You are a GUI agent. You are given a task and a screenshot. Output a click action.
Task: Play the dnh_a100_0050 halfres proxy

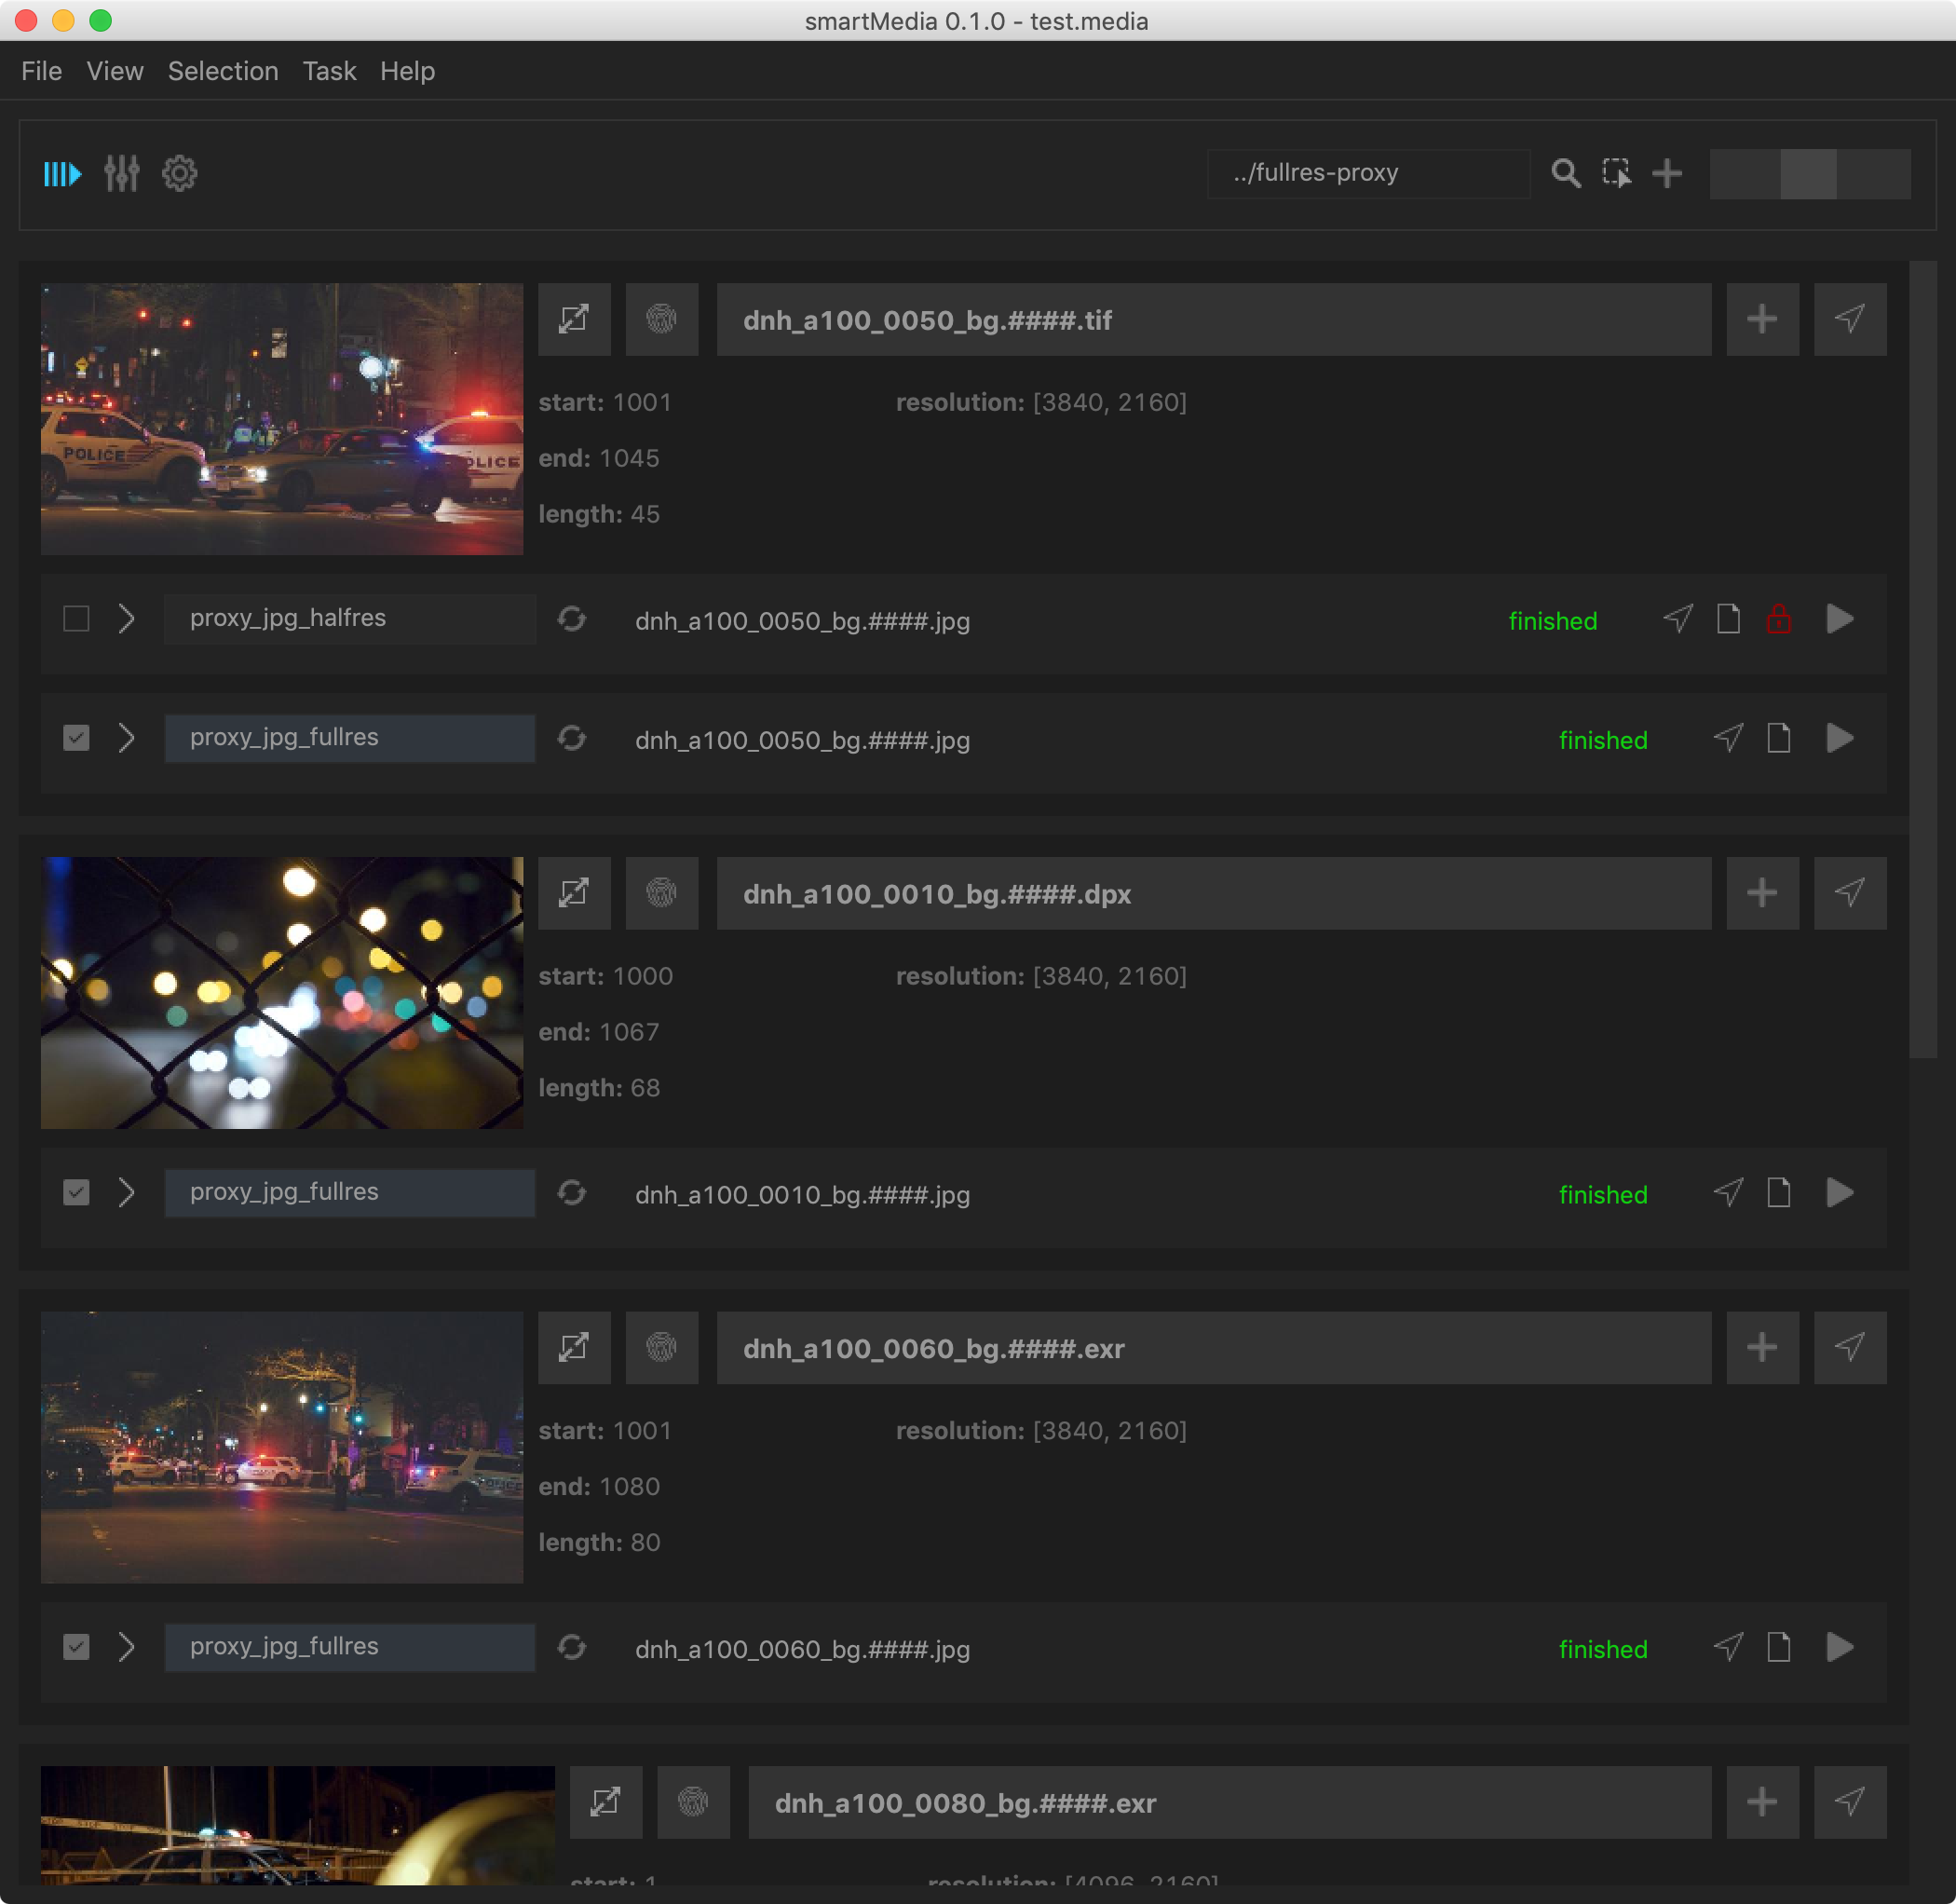click(x=1839, y=619)
